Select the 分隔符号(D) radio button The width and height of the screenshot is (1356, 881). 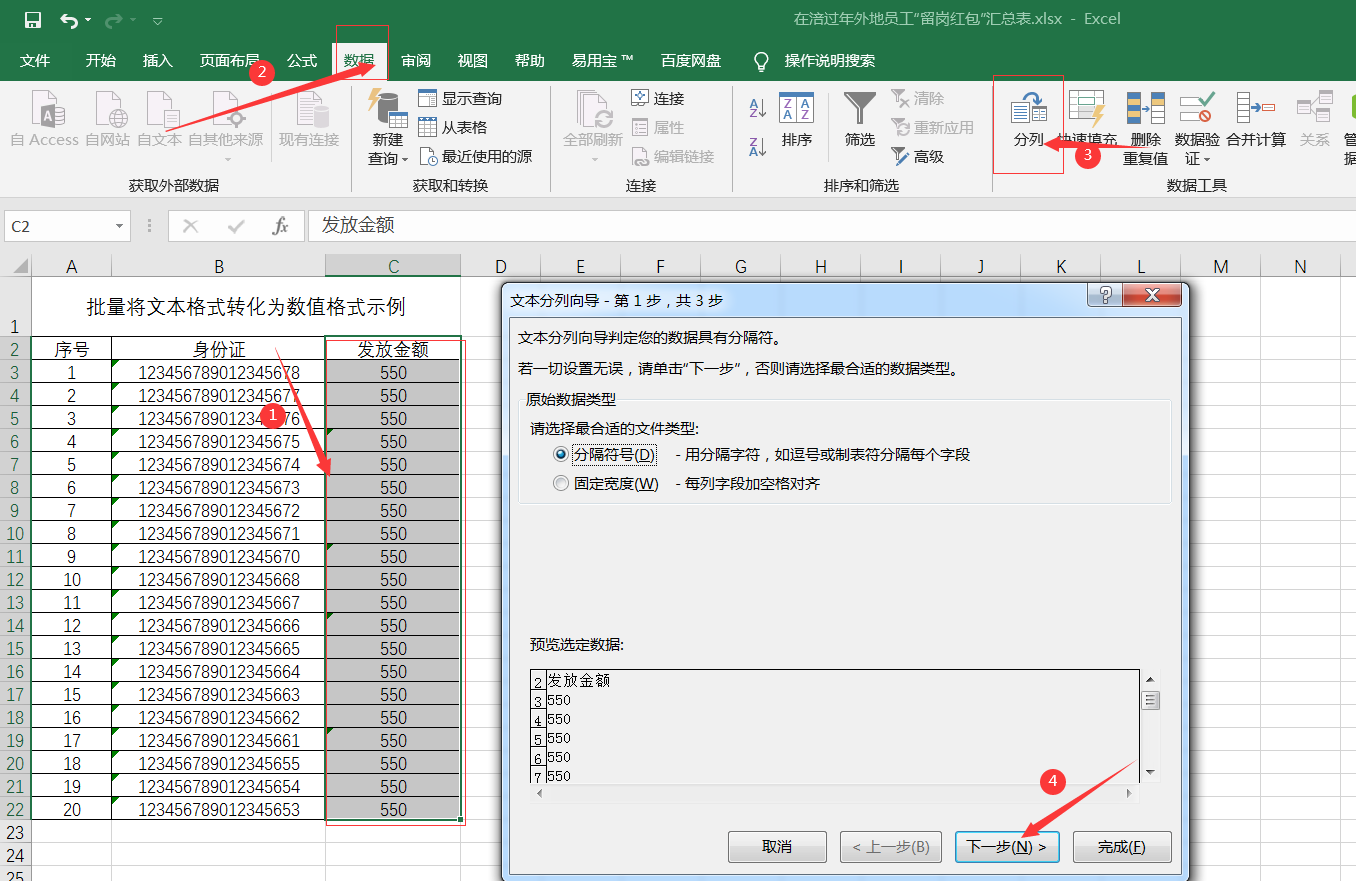561,454
